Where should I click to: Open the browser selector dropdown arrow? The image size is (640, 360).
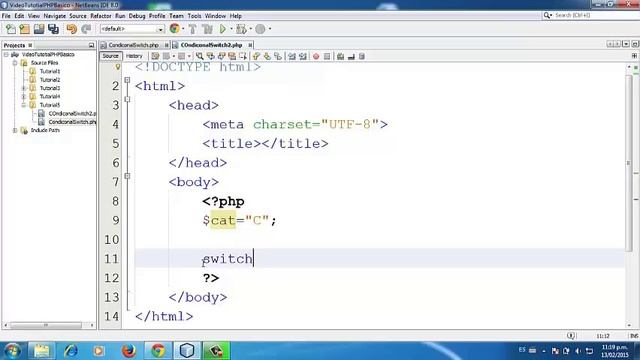(x=183, y=29)
